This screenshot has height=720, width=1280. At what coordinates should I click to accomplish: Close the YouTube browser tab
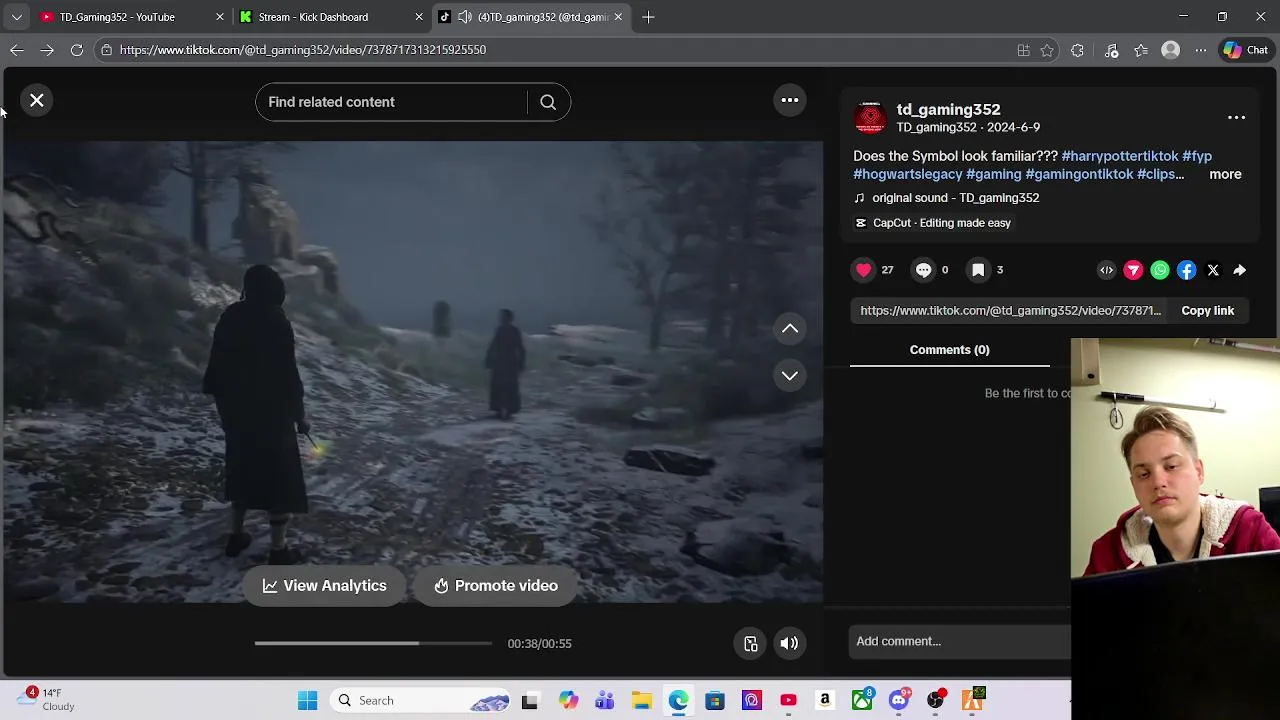click(220, 17)
